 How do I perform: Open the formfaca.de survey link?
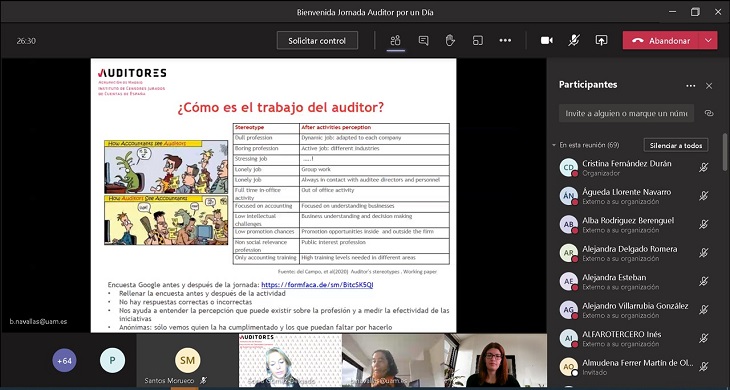317,285
